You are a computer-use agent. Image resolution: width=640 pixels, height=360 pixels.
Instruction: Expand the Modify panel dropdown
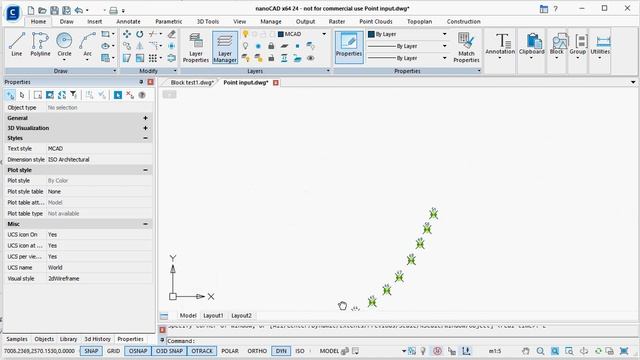coord(175,71)
